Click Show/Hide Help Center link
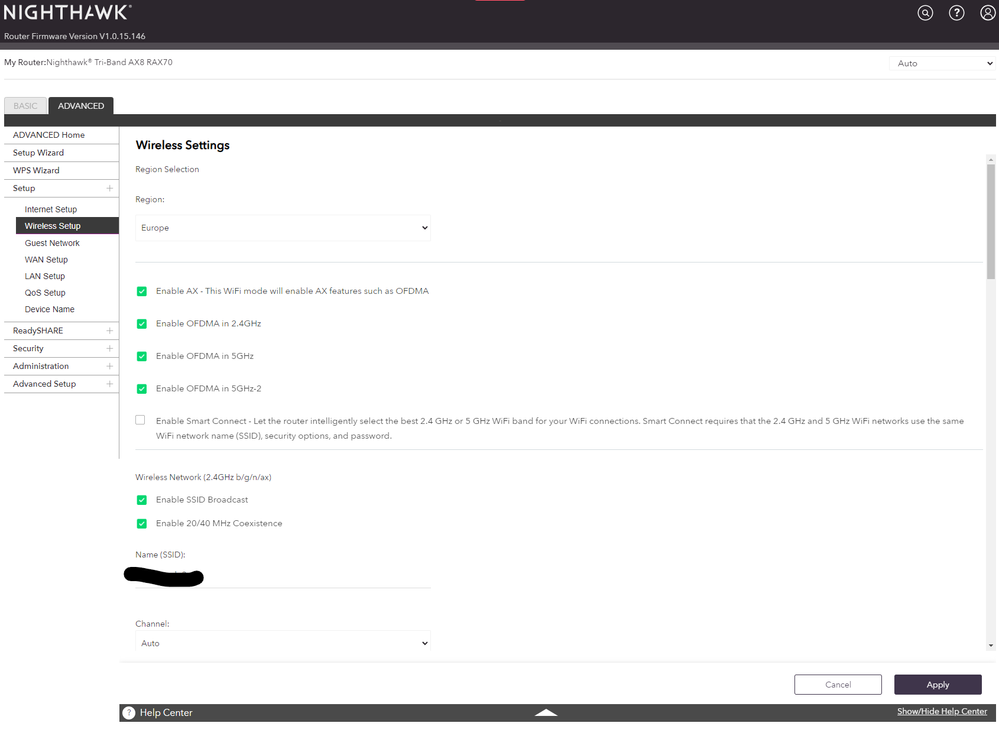999x729 pixels. pyautogui.click(x=942, y=711)
